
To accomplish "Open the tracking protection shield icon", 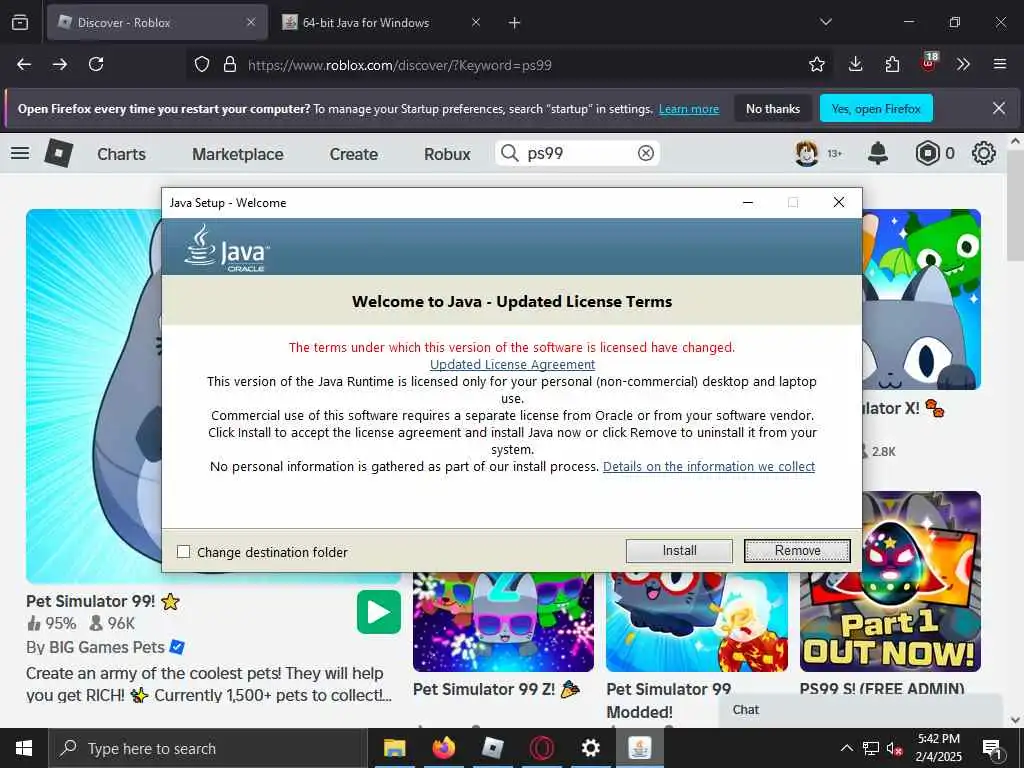I will [x=202, y=65].
